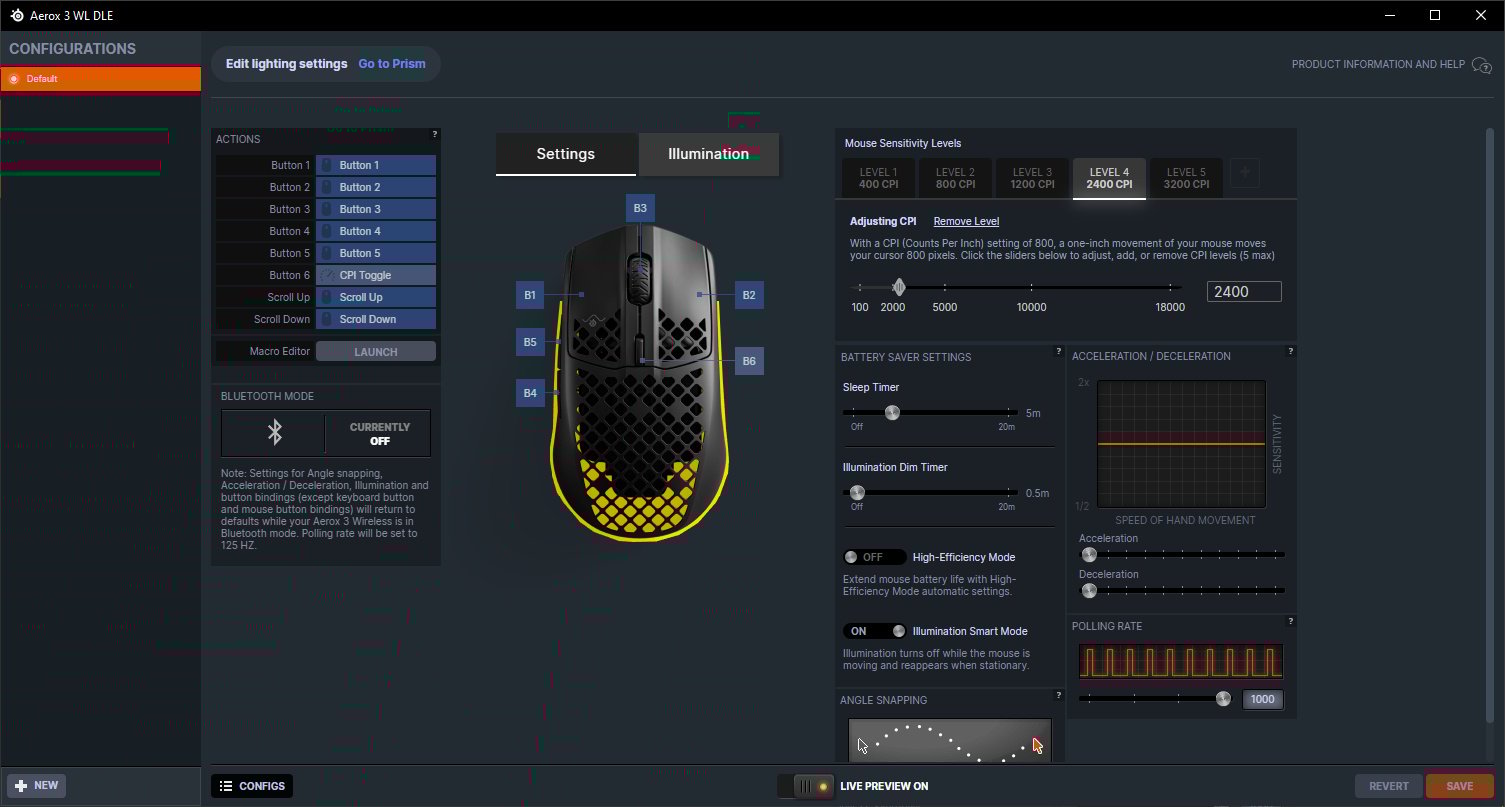The height and width of the screenshot is (807, 1505).
Task: Click the Acceleration slider handle
Action: [x=1090, y=554]
